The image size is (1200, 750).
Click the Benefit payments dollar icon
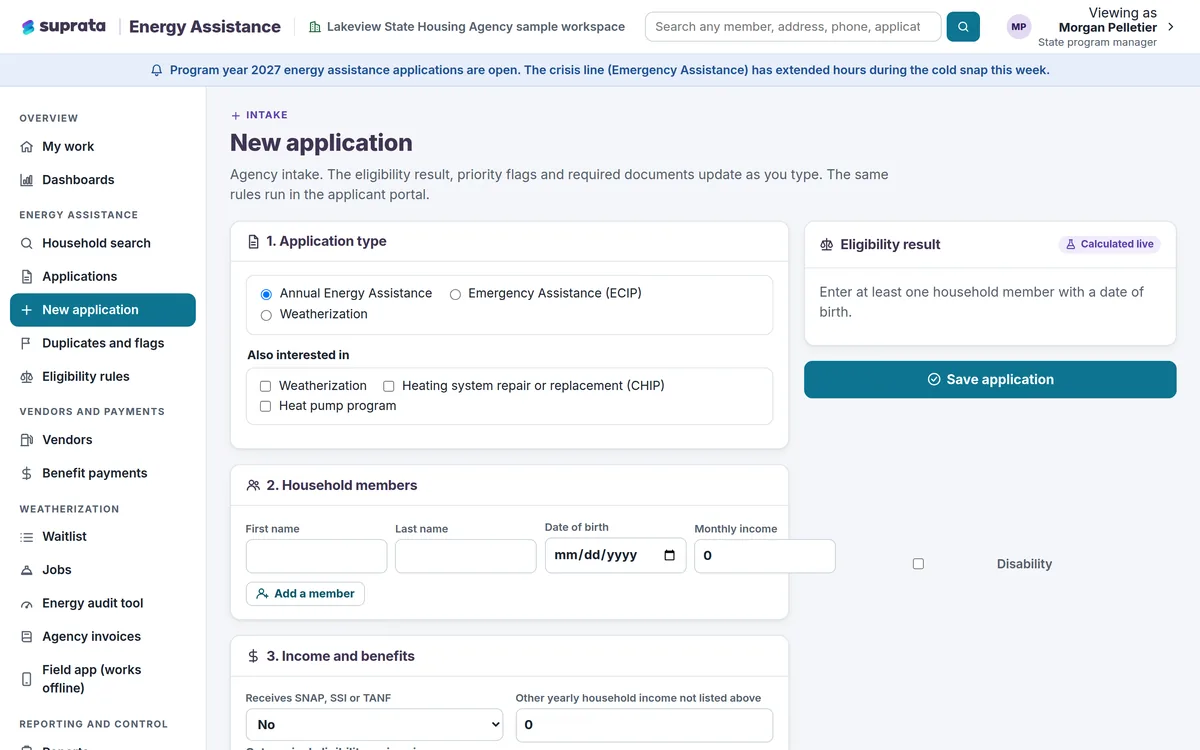click(27, 473)
